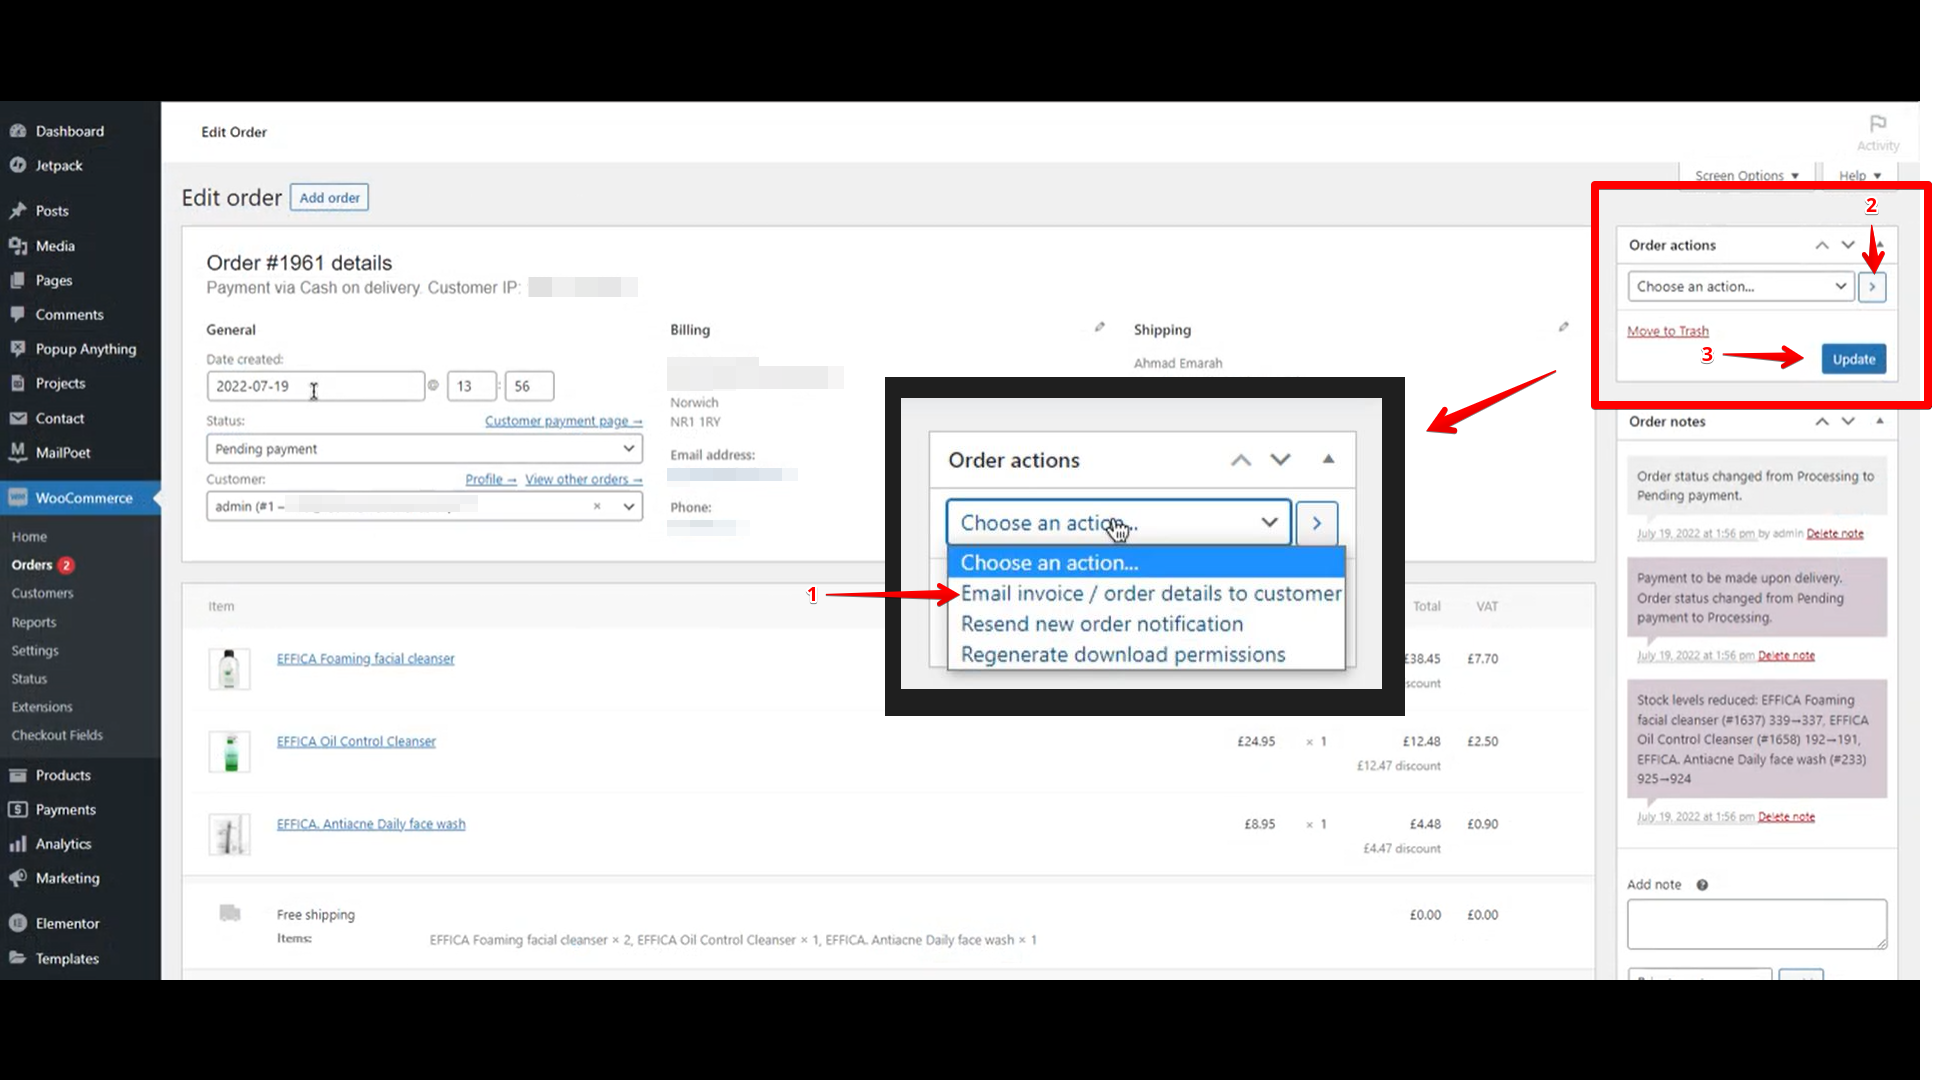This screenshot has height=1080, width=1936.
Task: Open the order Status dropdown
Action: coord(424,449)
